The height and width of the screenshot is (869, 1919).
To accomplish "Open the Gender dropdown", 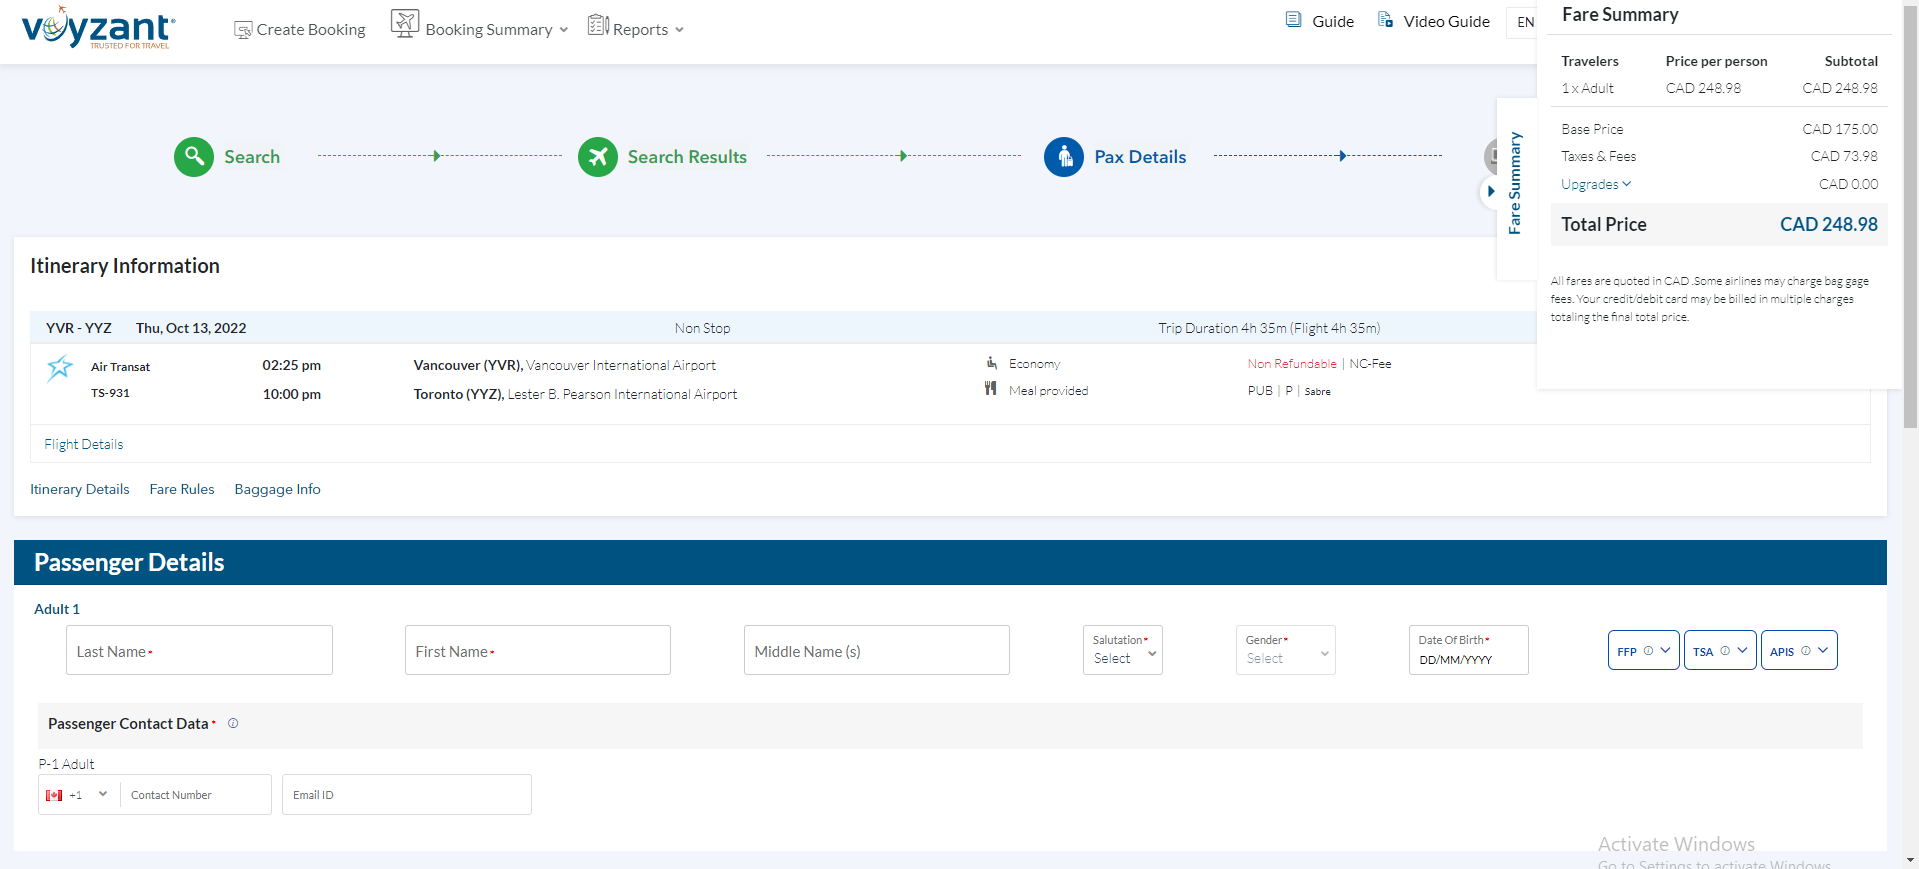I will [x=1285, y=651].
